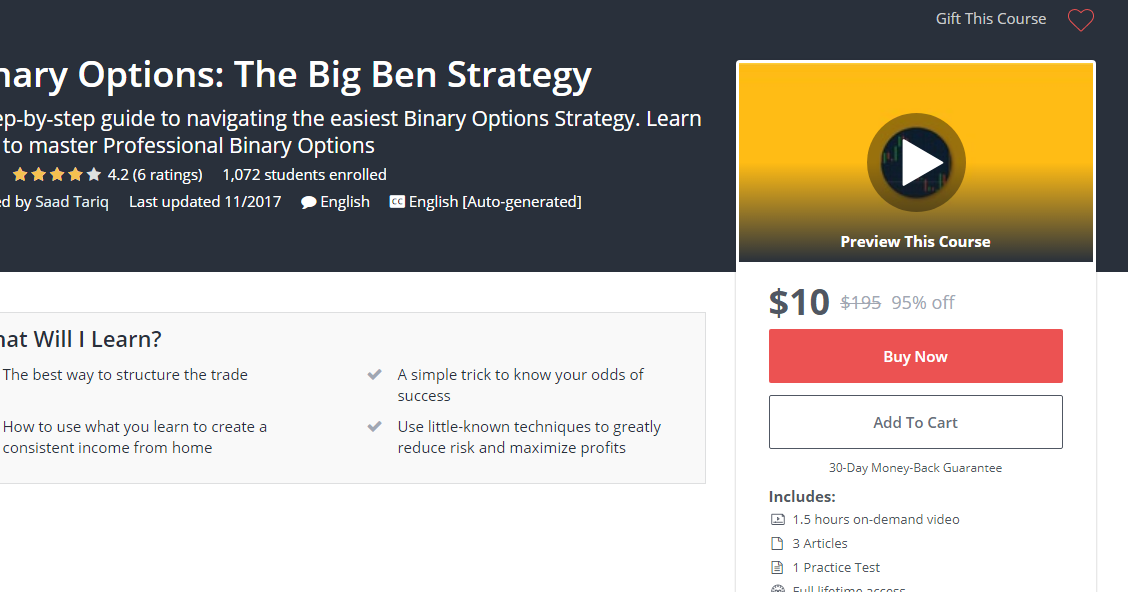Click the 1,072 students enrolled text

tap(304, 175)
